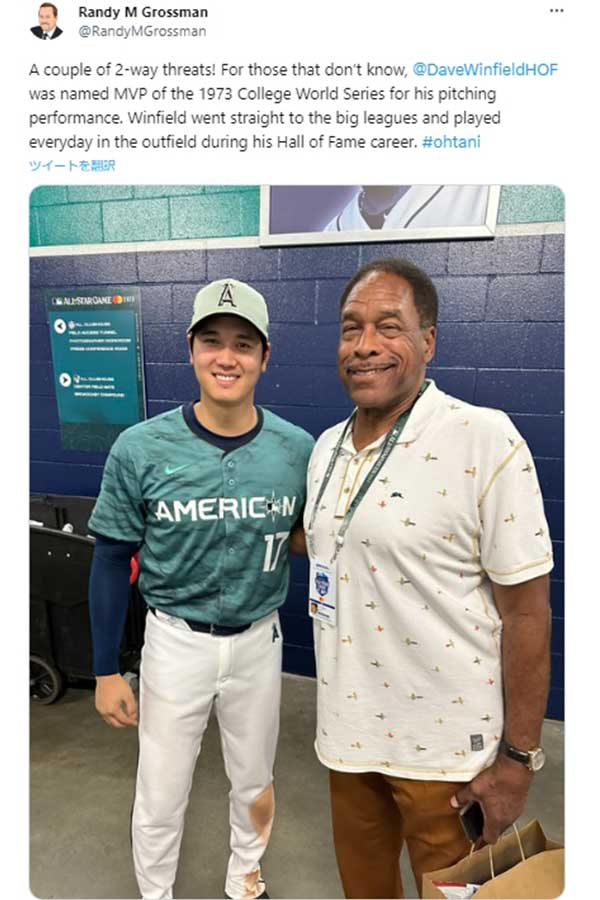Viewport: 600px width, 900px height.
Task: Click the credential badge on the lanyard
Action: tap(322, 592)
